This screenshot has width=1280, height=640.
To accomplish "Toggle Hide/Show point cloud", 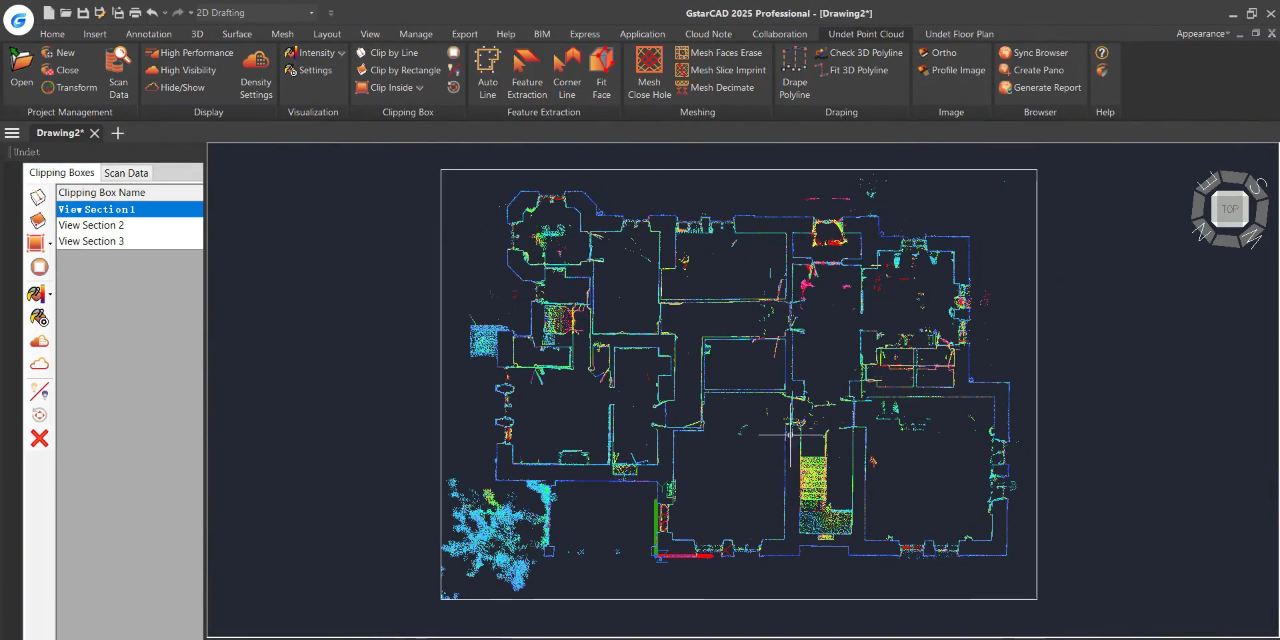I will pos(175,87).
